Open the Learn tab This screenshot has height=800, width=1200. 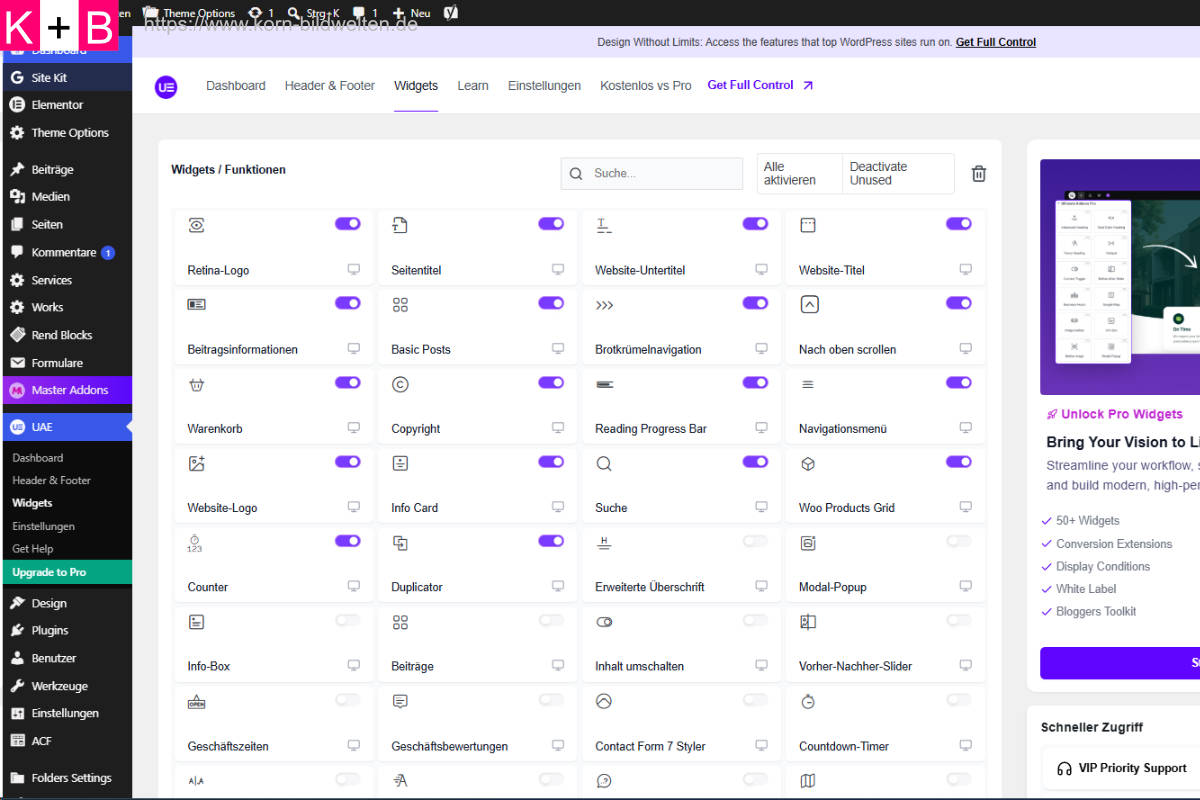[x=473, y=86]
